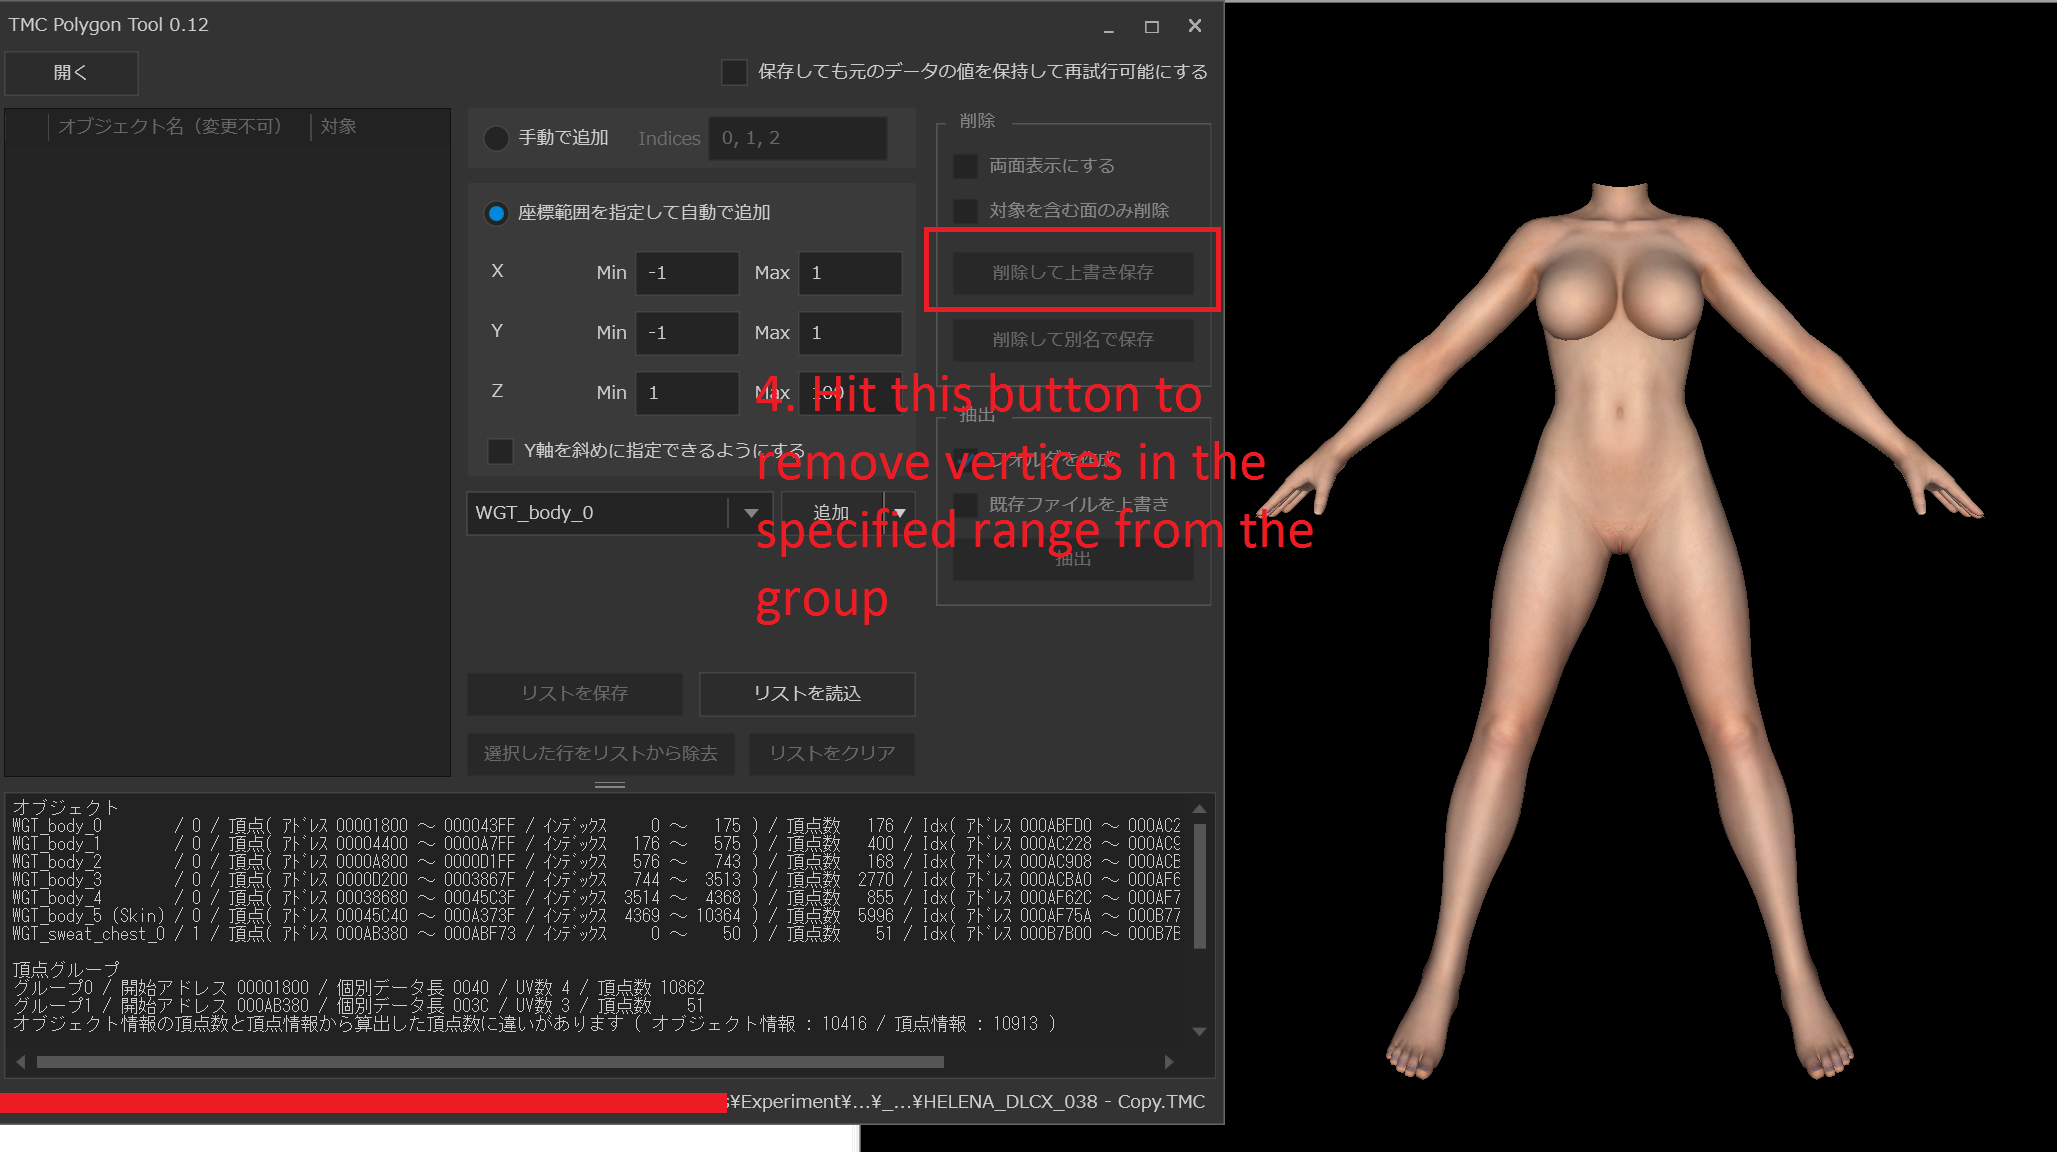
Task: Click the log's horizontal scrollbar right arrow
Action: coord(1169,1062)
